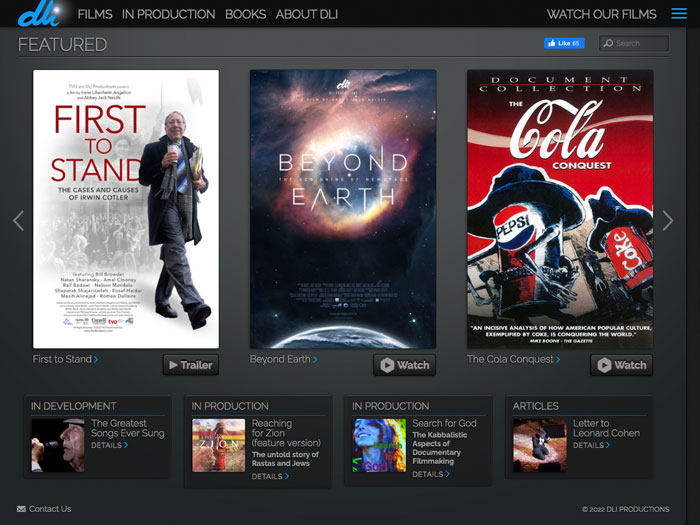Open the First to Stand poster
The width and height of the screenshot is (700, 525).
(x=126, y=209)
